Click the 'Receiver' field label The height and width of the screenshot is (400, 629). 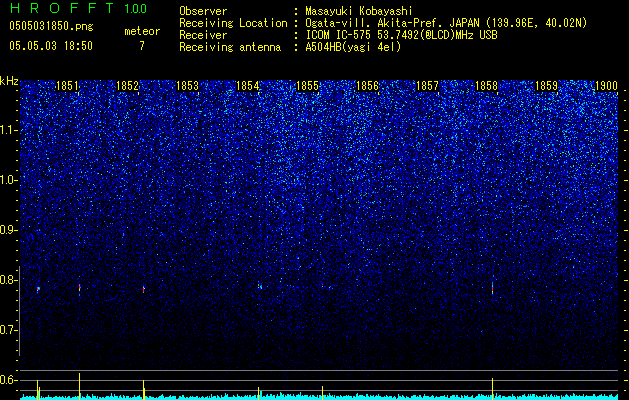(203, 35)
